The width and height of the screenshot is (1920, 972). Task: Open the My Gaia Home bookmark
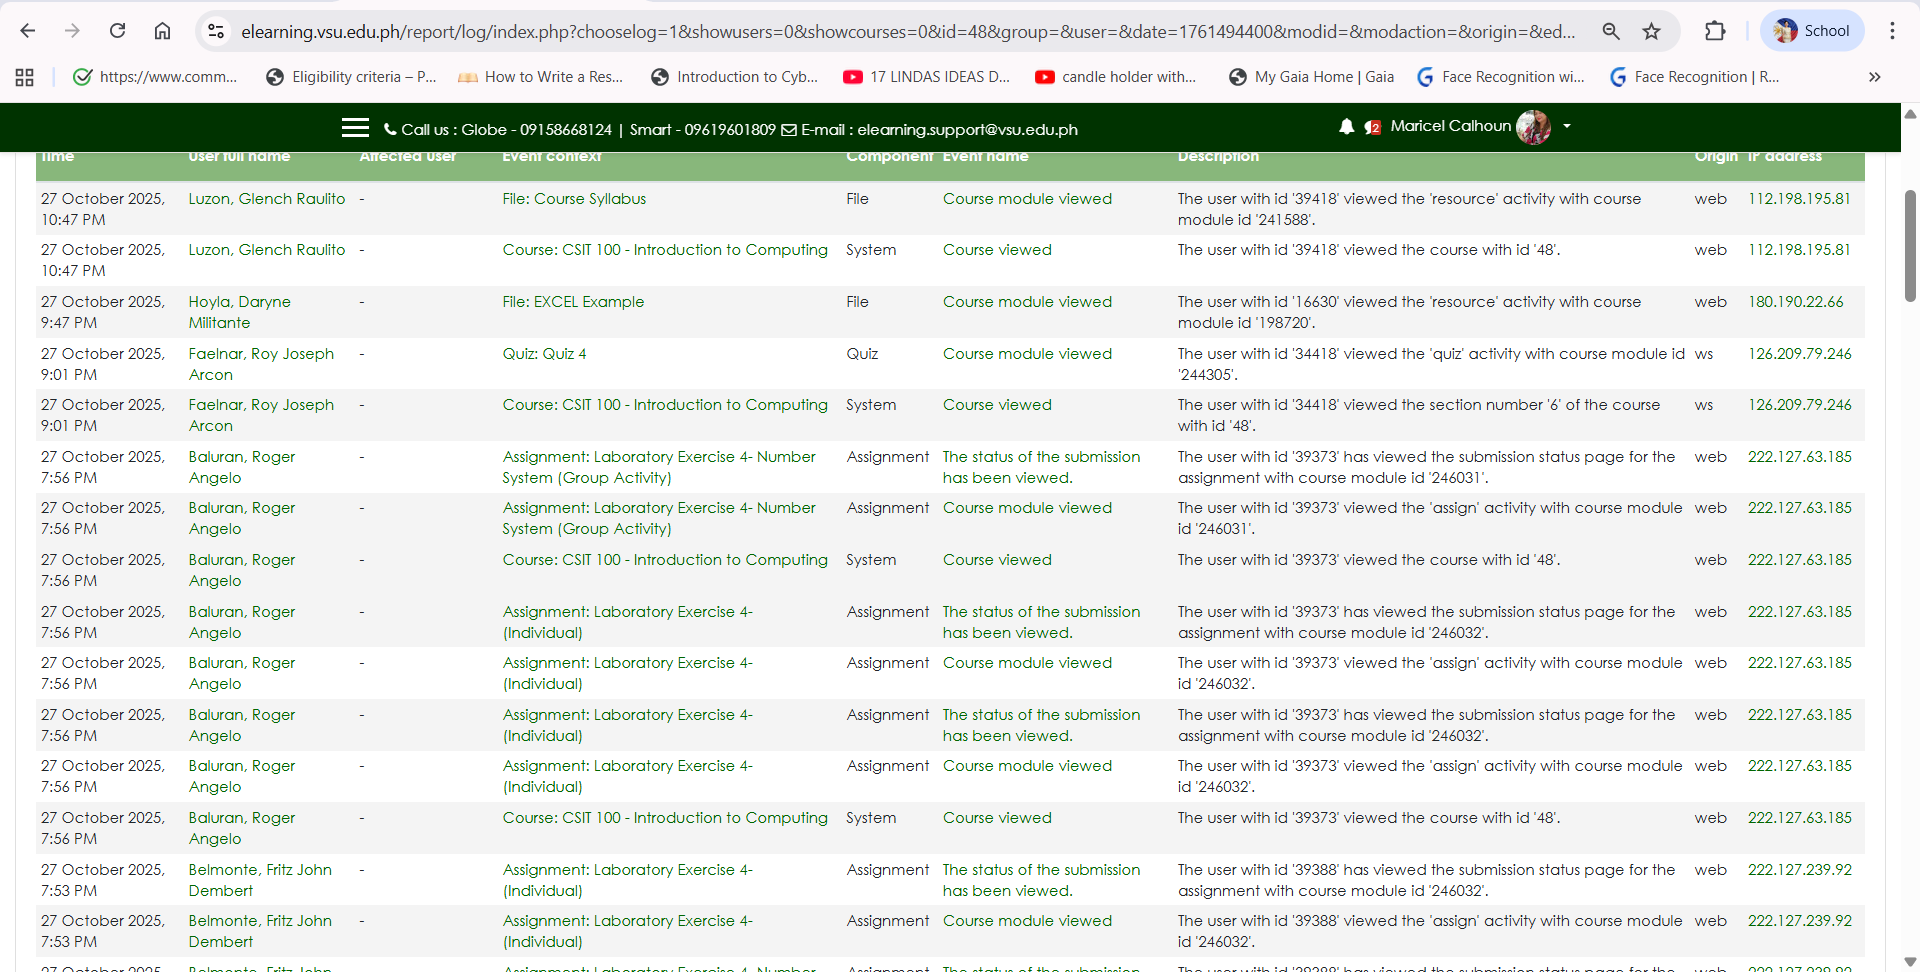pyautogui.click(x=1311, y=77)
